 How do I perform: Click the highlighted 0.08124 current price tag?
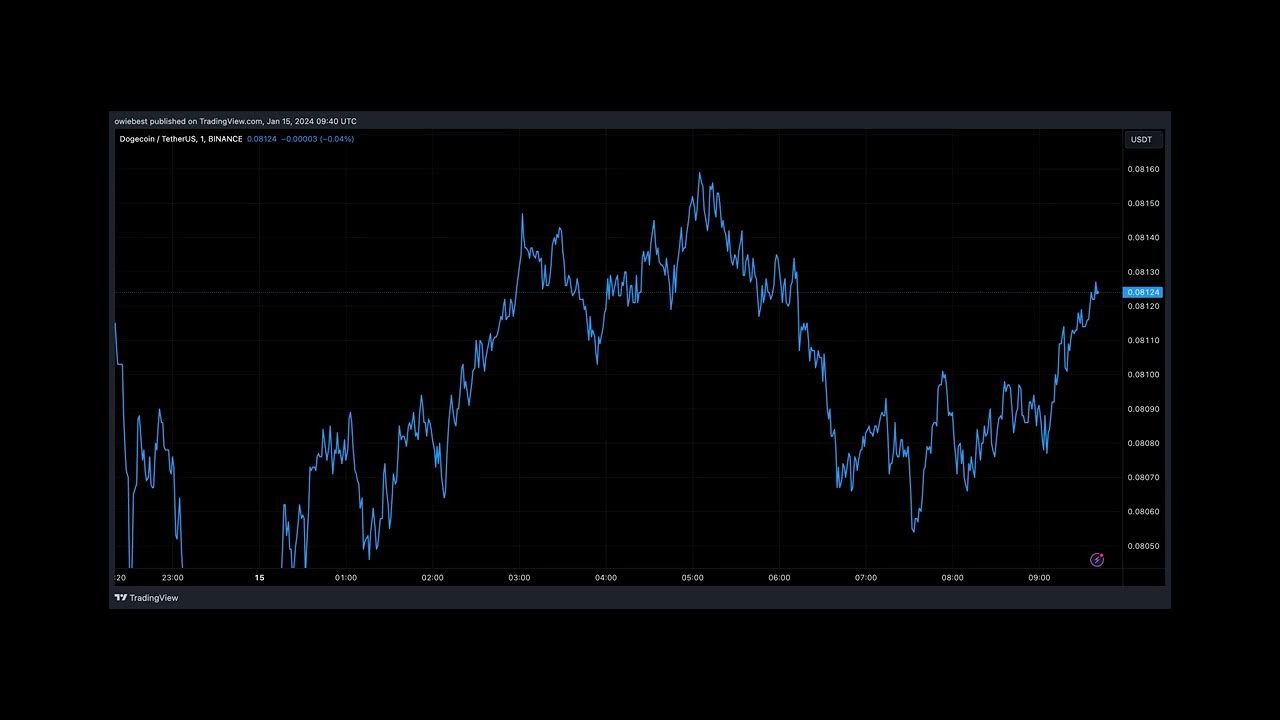coord(1143,292)
